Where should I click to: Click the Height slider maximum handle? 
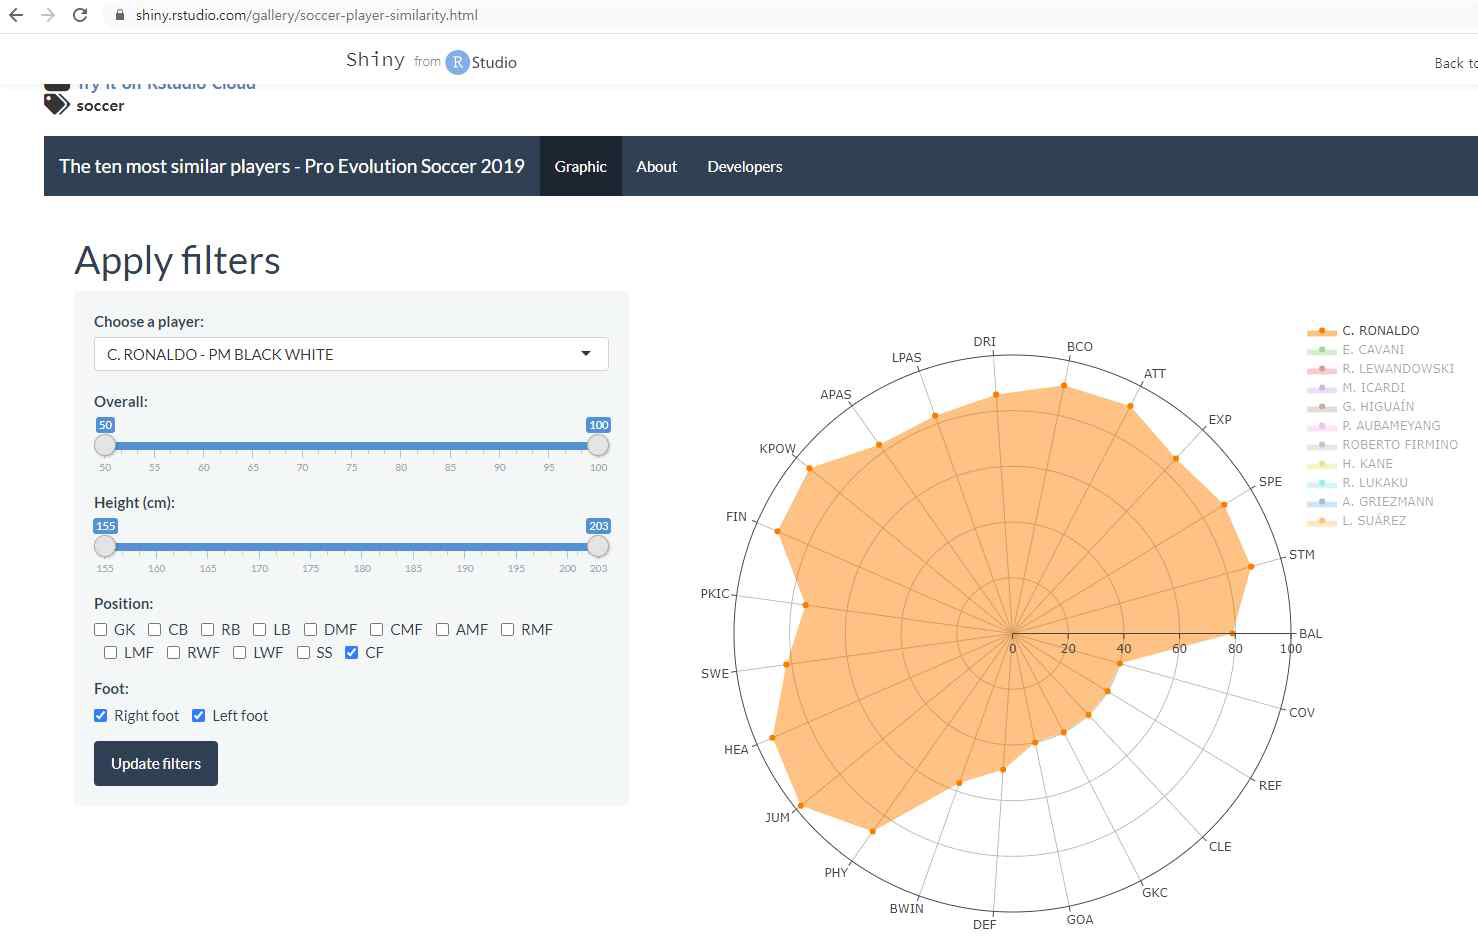click(598, 546)
